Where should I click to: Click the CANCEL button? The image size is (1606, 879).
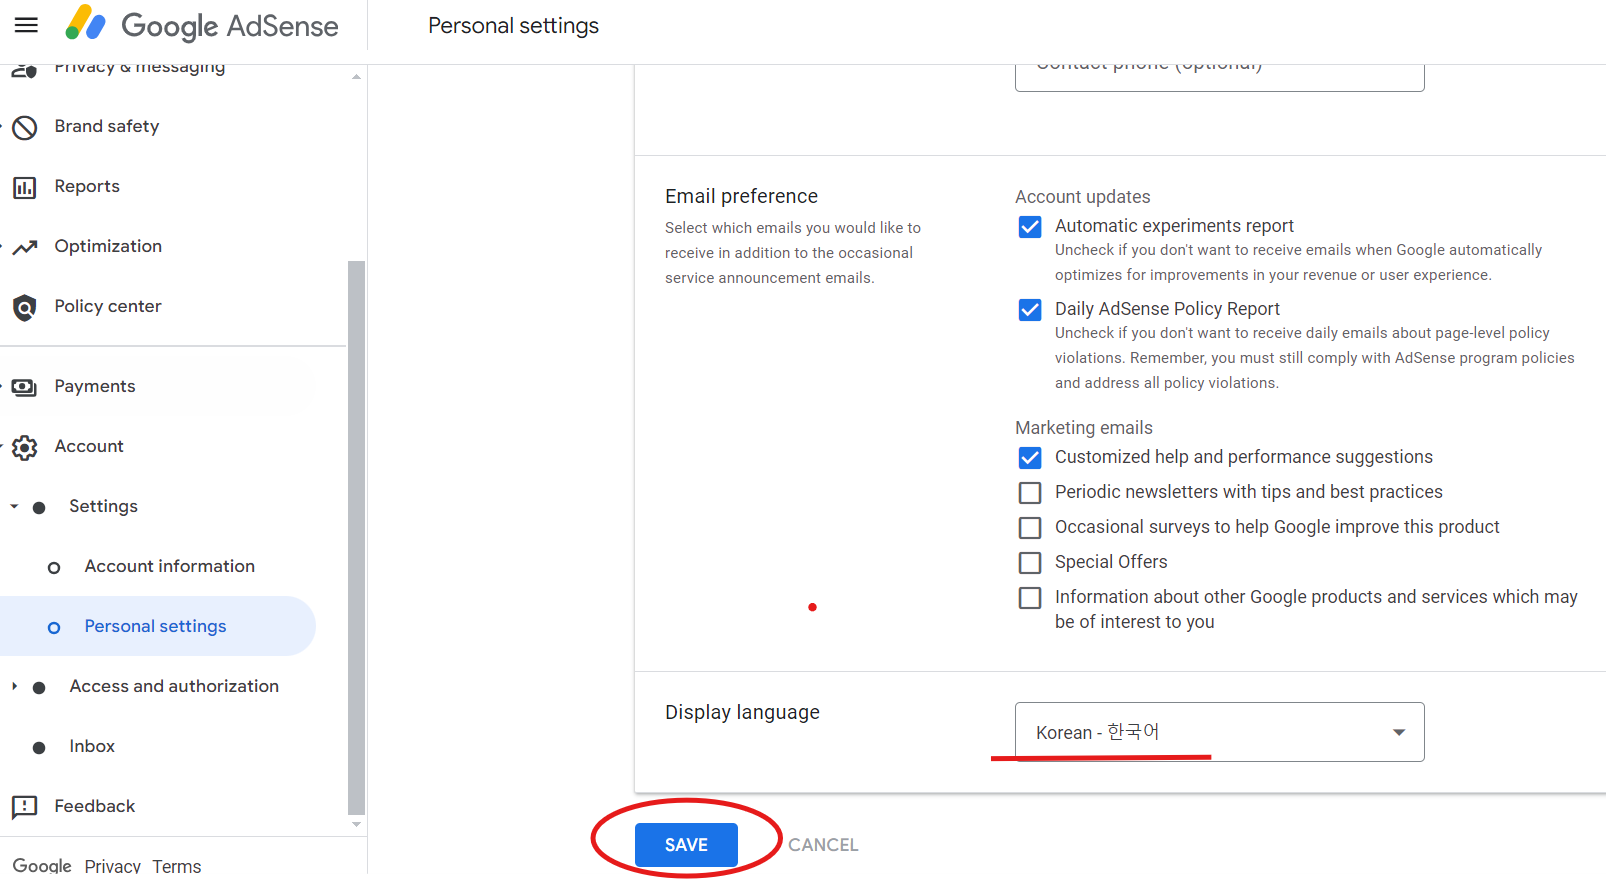(x=823, y=845)
